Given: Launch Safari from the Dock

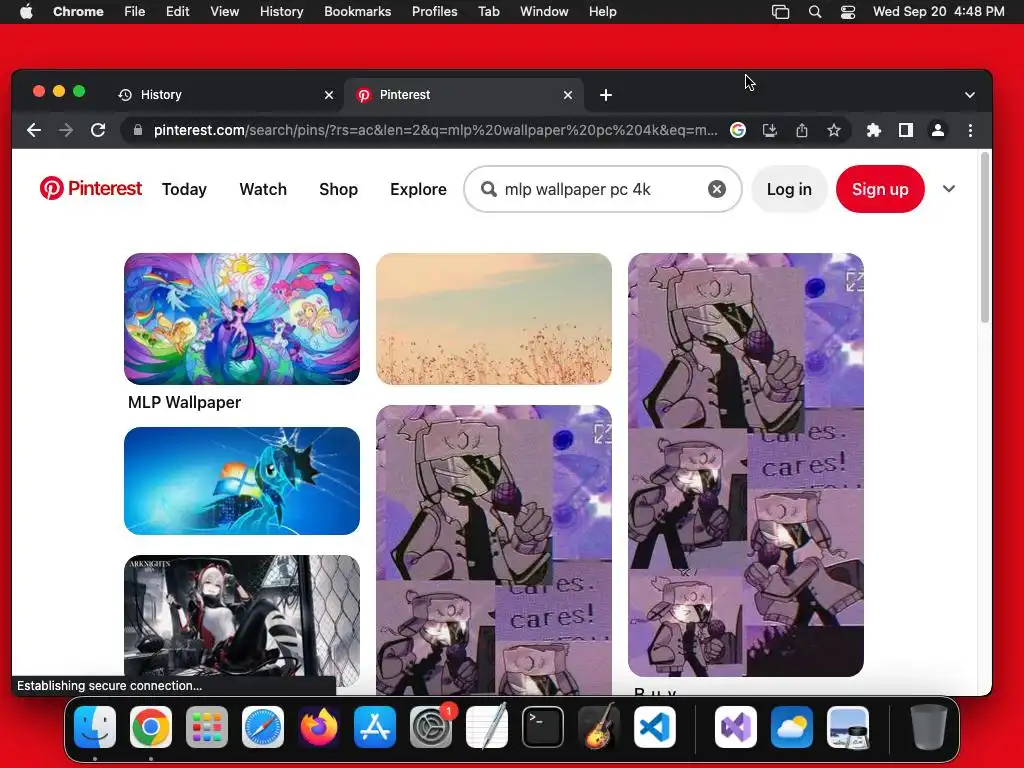Looking at the screenshot, I should click(x=263, y=727).
